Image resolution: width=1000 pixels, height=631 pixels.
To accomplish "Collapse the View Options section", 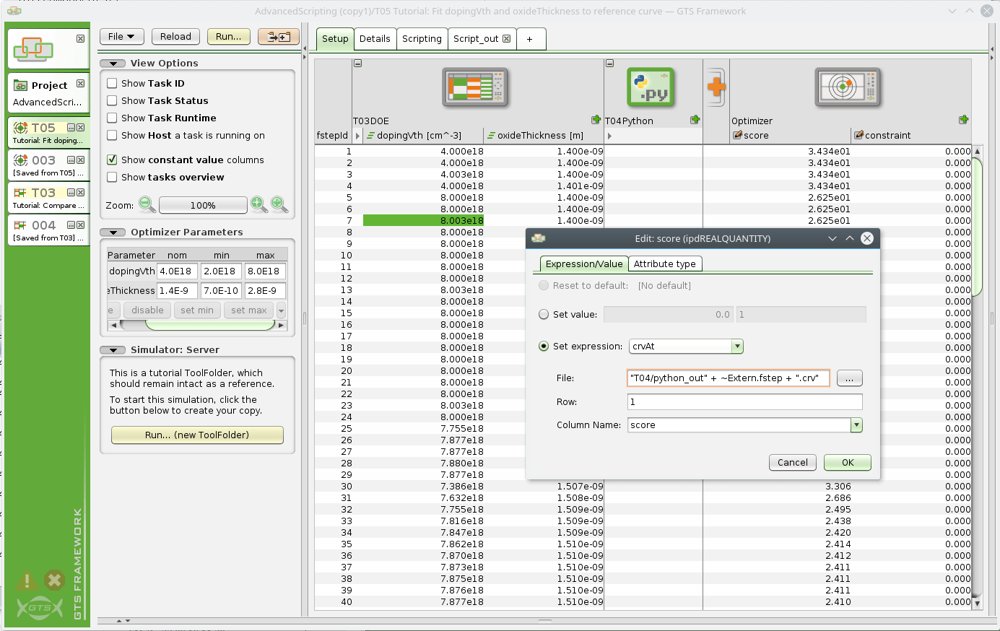I will 113,63.
